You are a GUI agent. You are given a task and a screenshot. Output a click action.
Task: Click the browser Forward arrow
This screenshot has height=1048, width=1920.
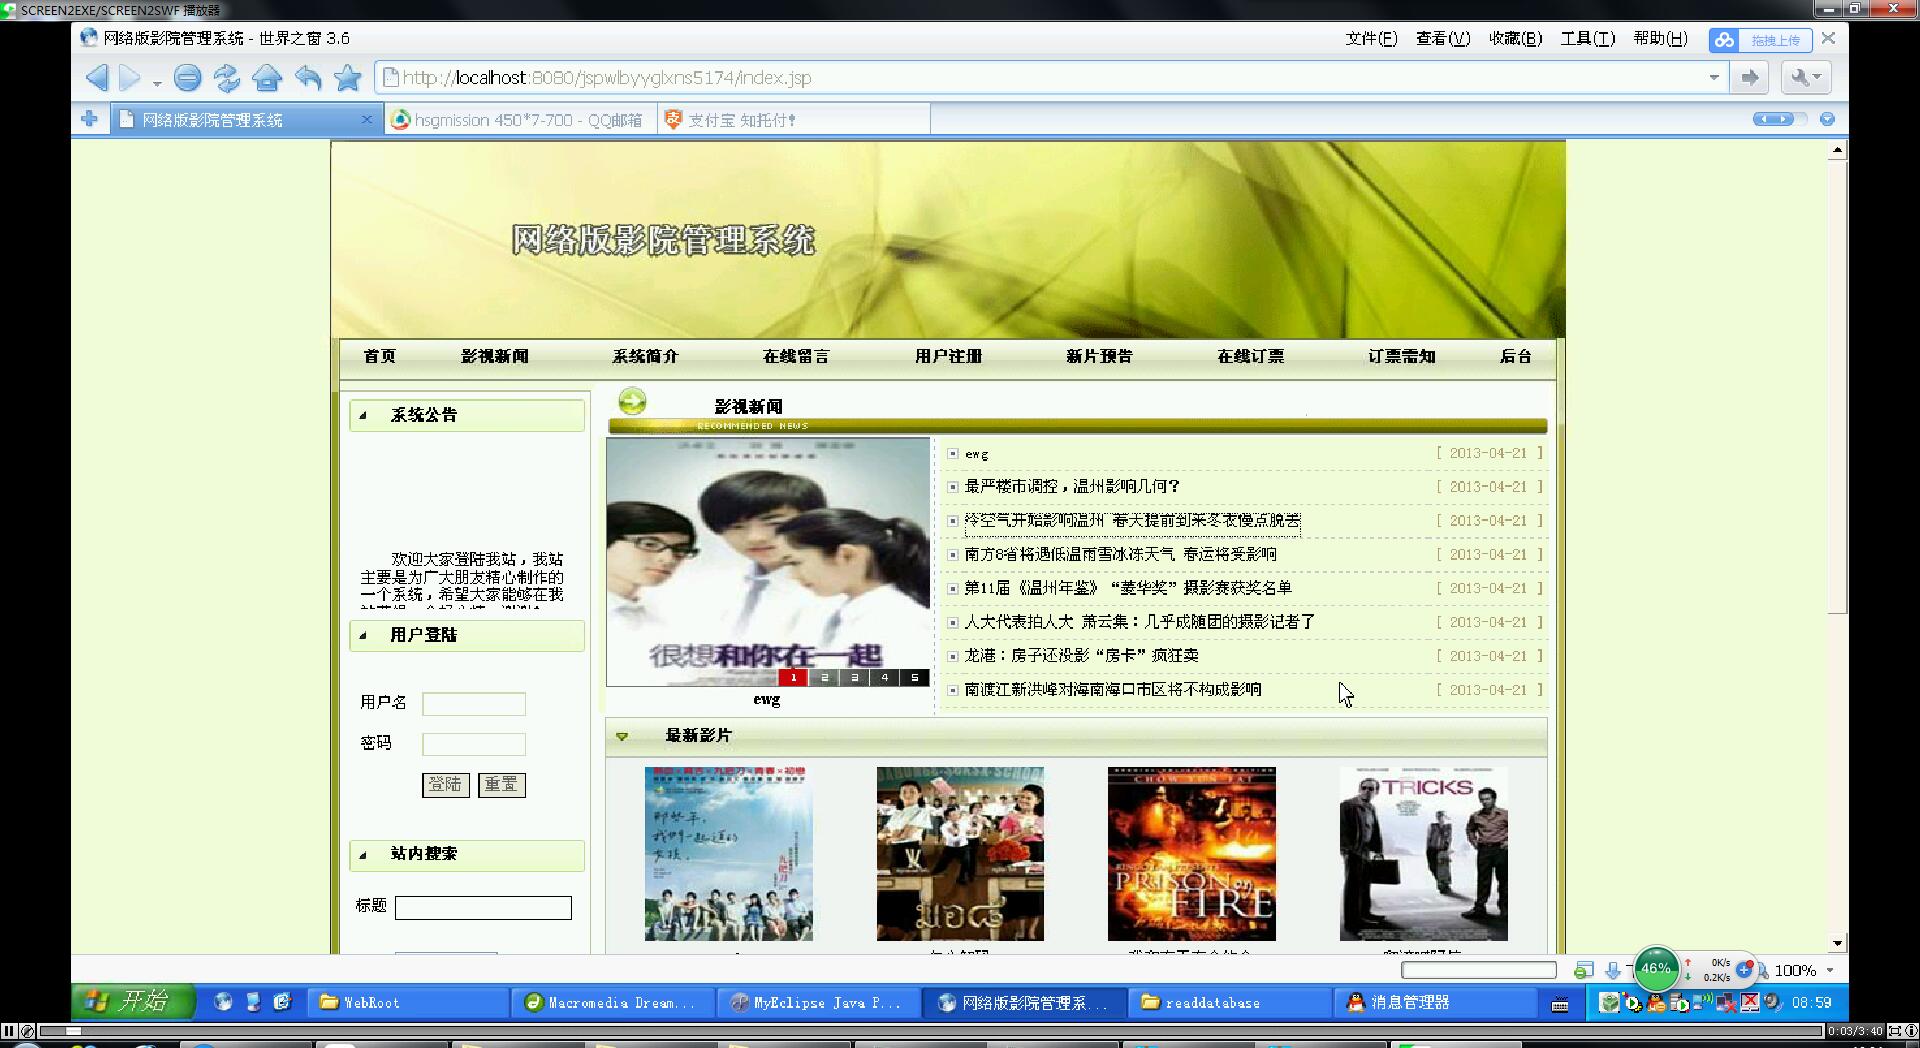pos(130,77)
